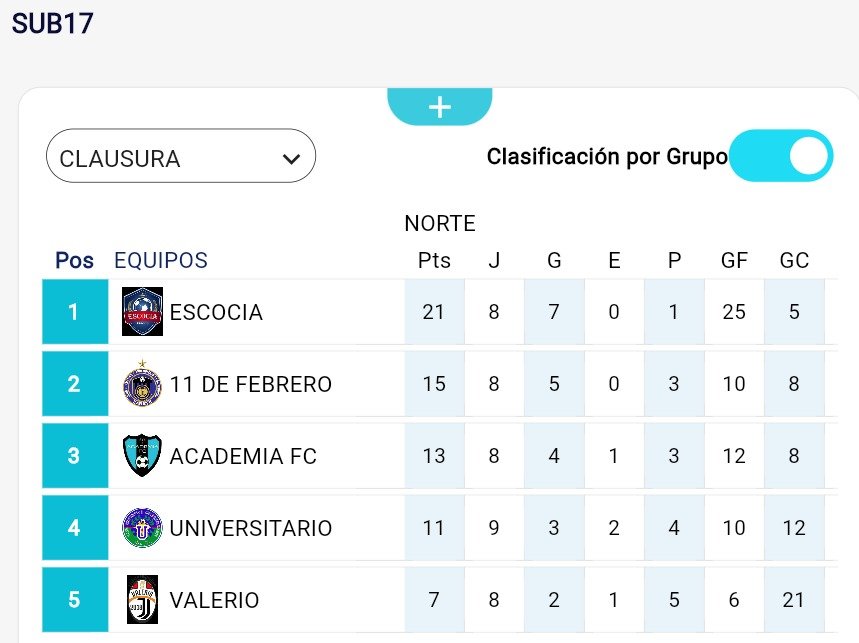The height and width of the screenshot is (643, 859).
Task: Click the GC column header
Action: (794, 261)
